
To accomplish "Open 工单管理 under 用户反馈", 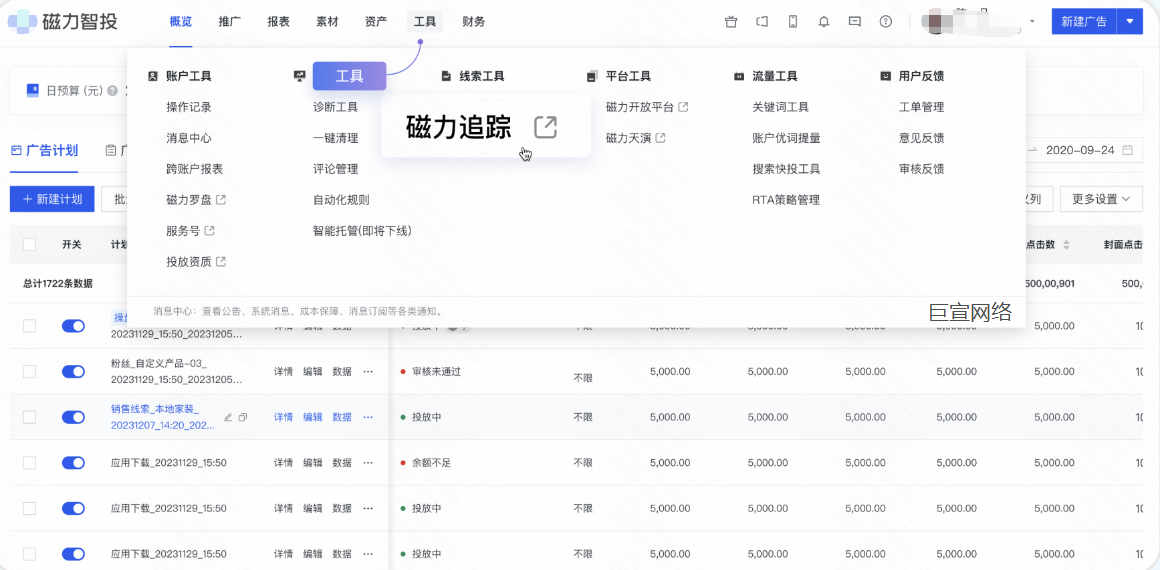I will pos(921,107).
